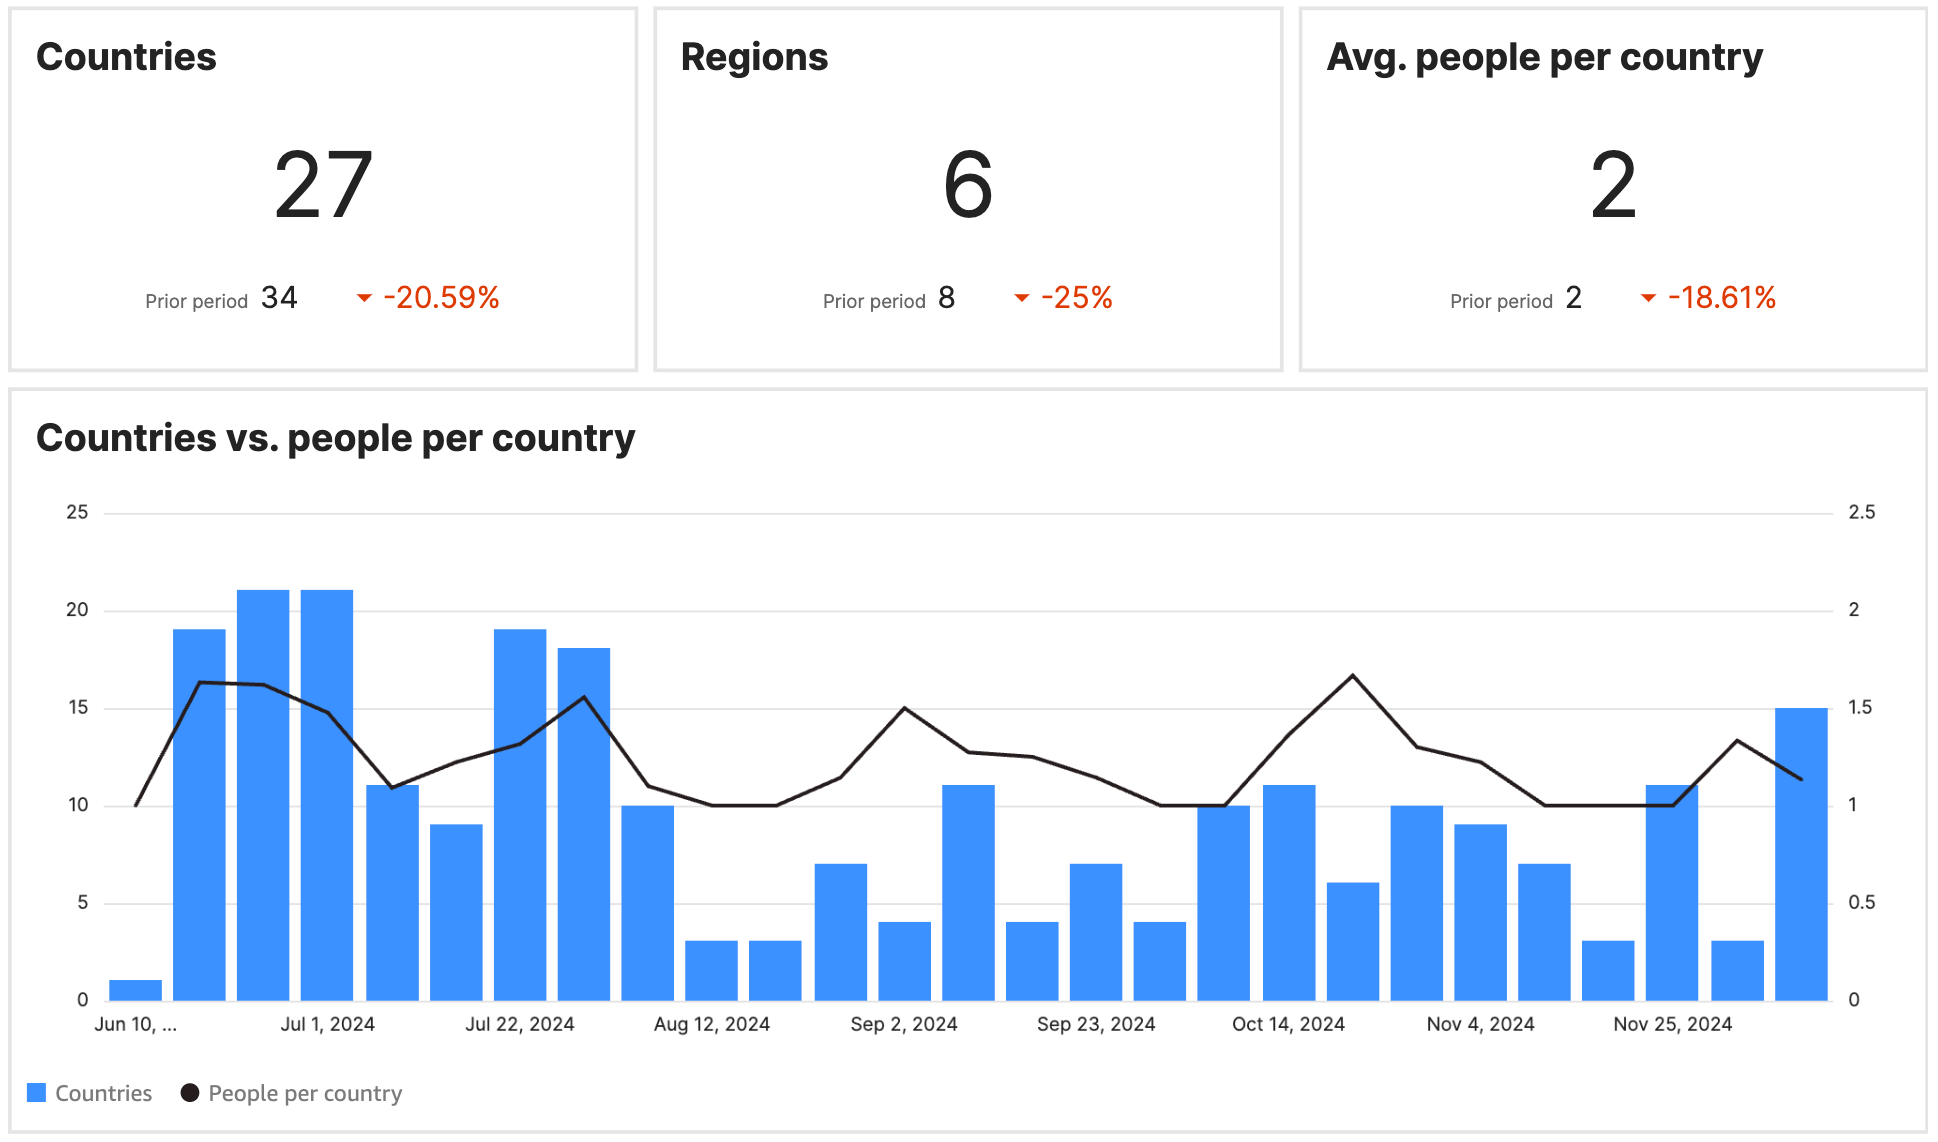Click the blue Countries legend swatch
The width and height of the screenshot is (1938, 1142).
pos(37,1093)
